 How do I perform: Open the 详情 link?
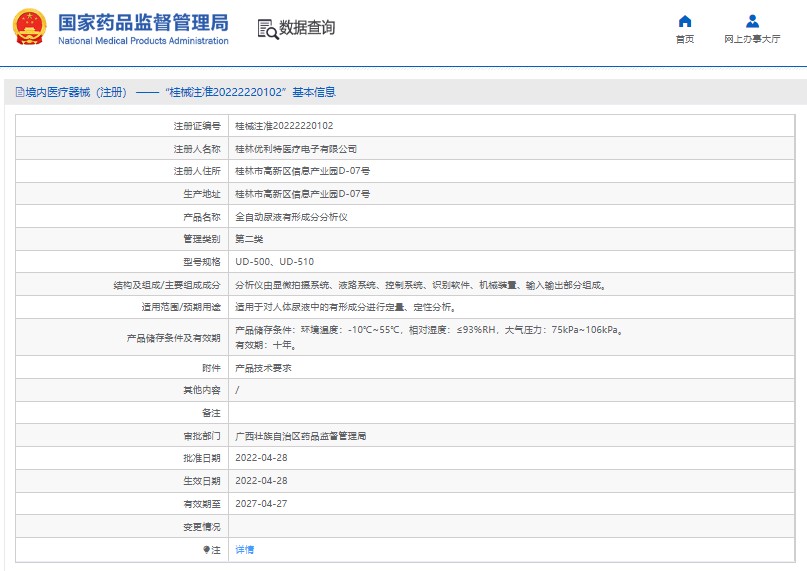(244, 550)
